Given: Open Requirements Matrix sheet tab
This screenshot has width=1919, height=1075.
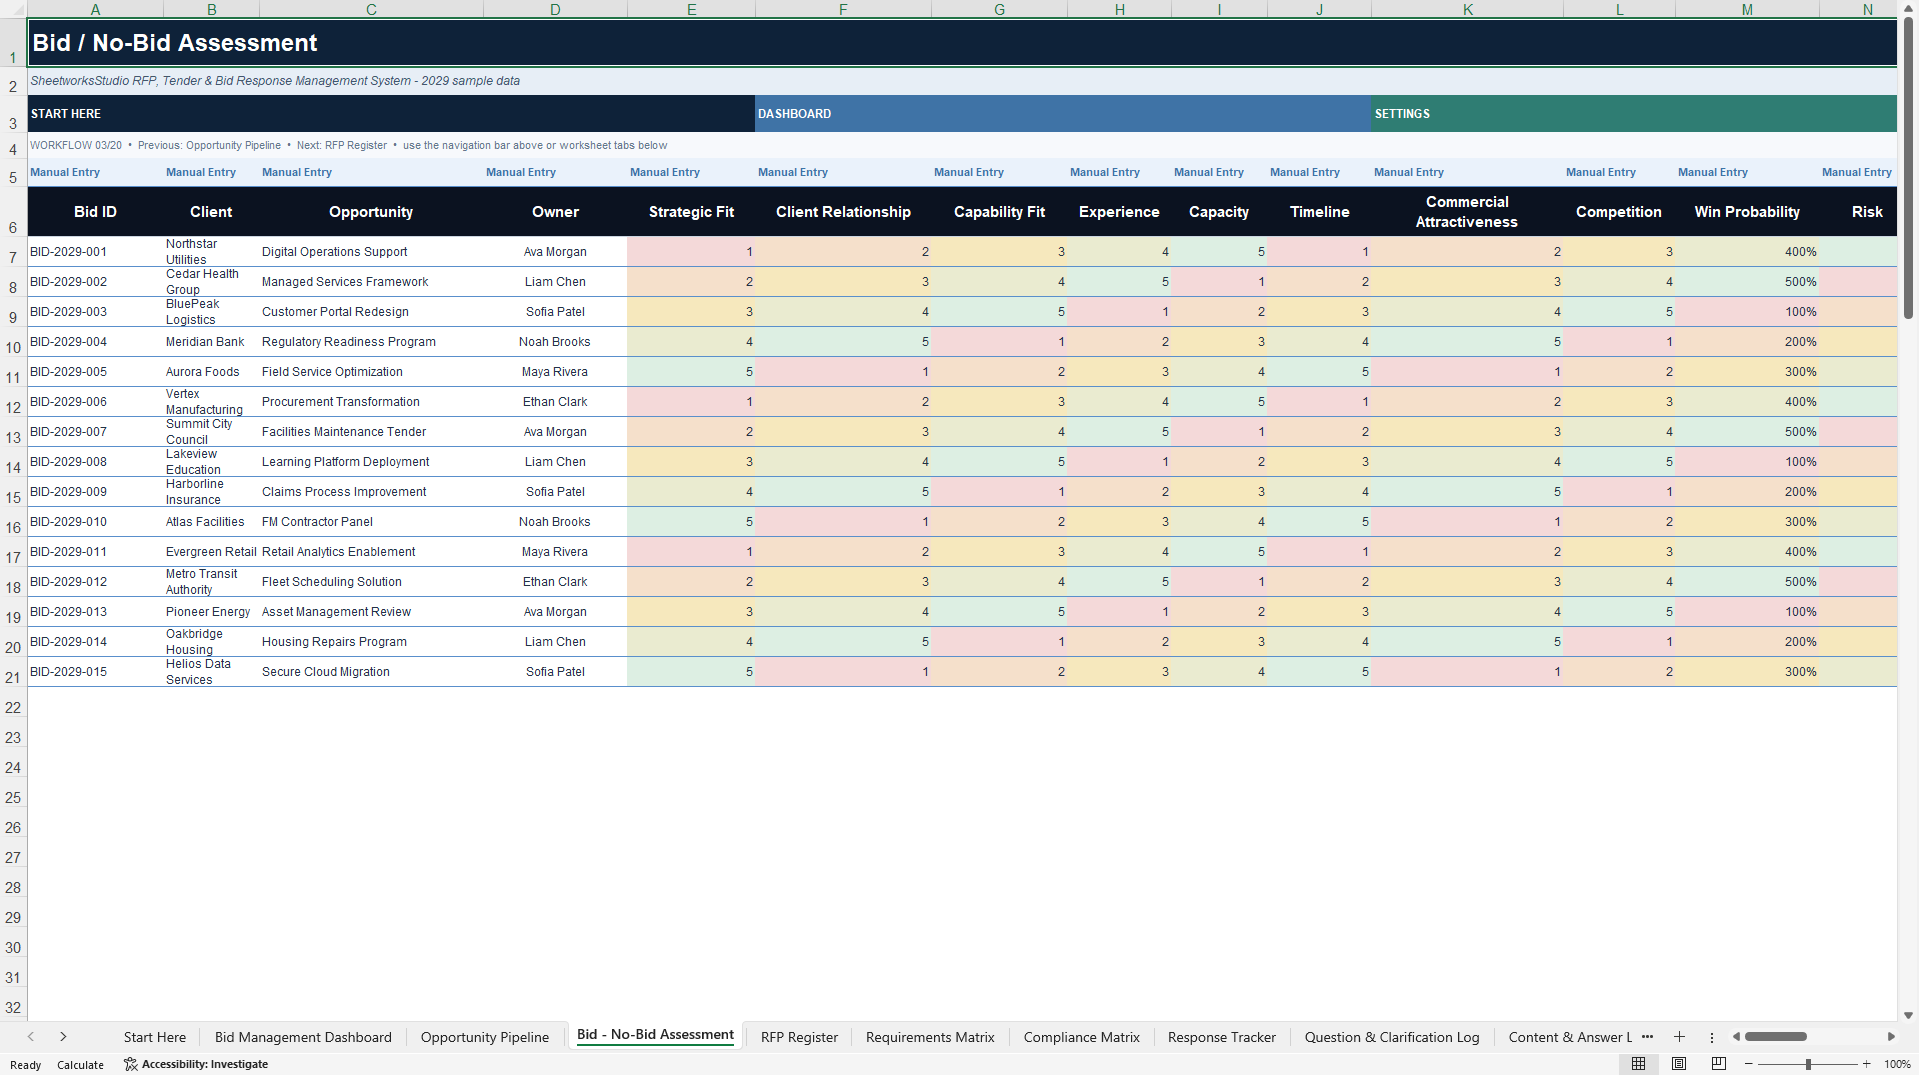Looking at the screenshot, I should pos(930,1037).
